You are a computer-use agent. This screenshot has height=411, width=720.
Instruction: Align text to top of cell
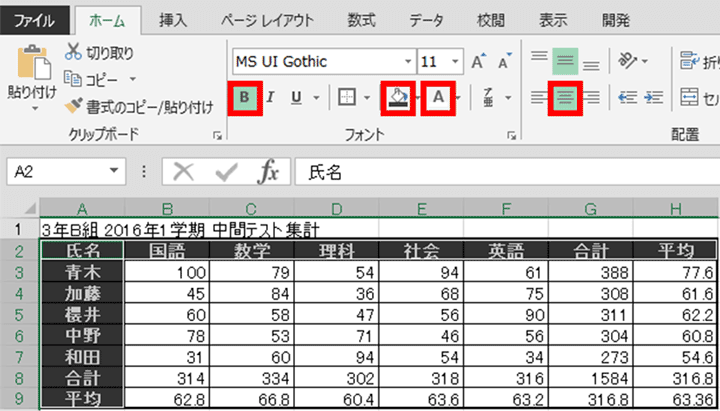(539, 57)
